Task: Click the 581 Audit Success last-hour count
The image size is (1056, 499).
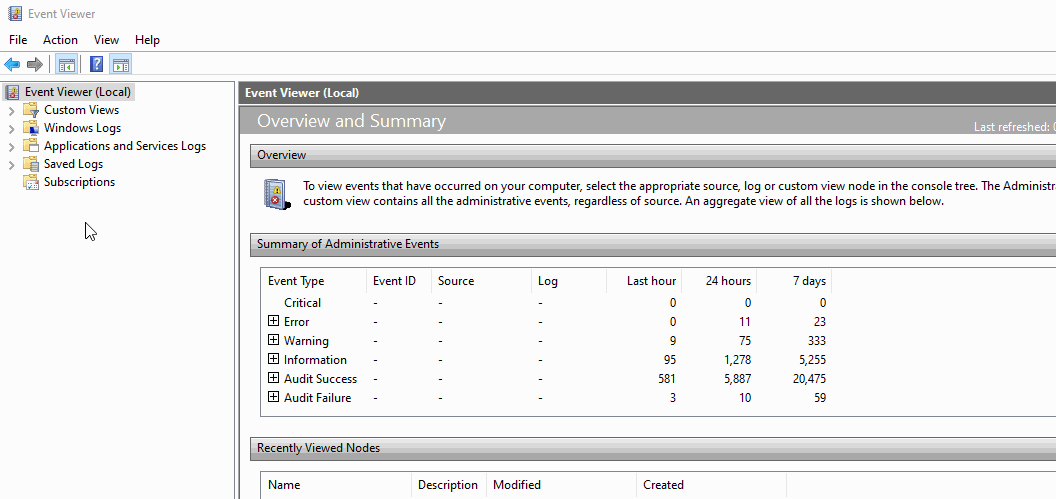Action: point(666,378)
